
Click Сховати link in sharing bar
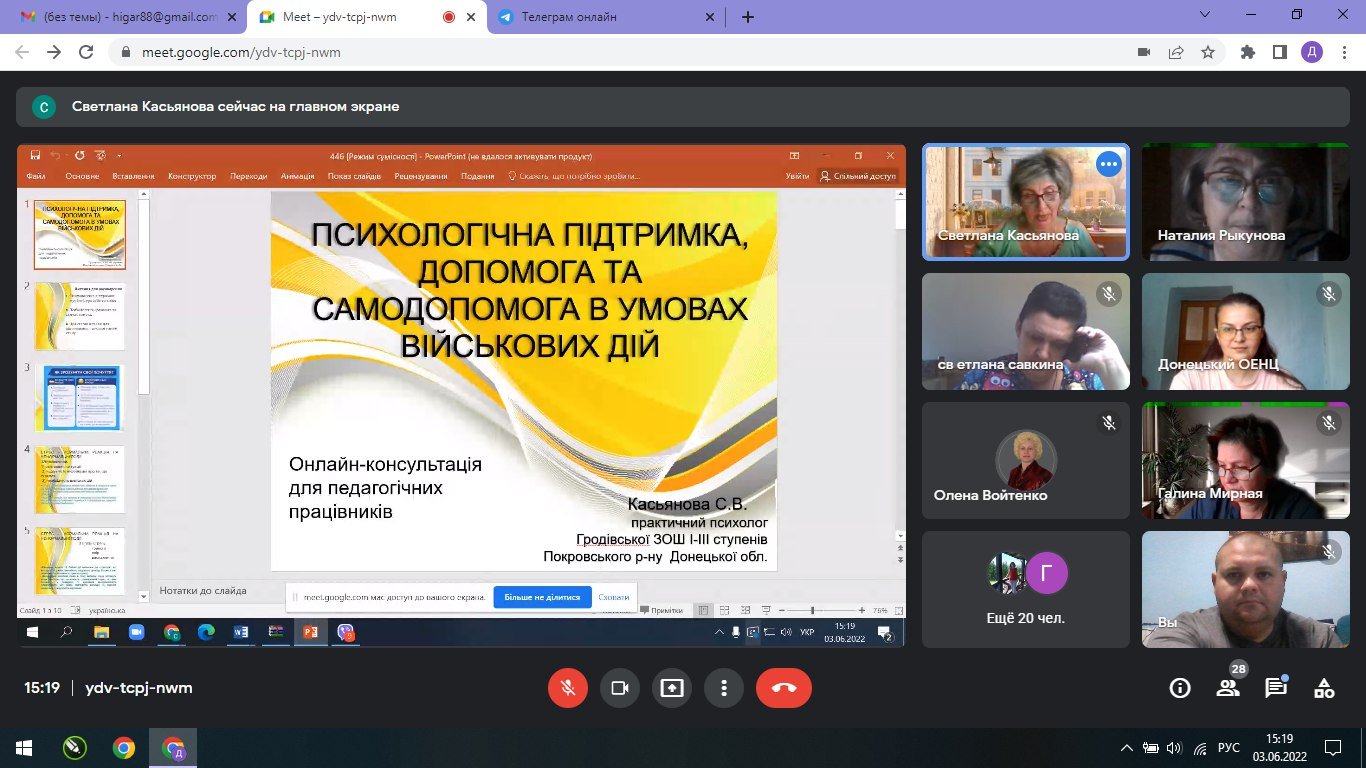(x=613, y=597)
